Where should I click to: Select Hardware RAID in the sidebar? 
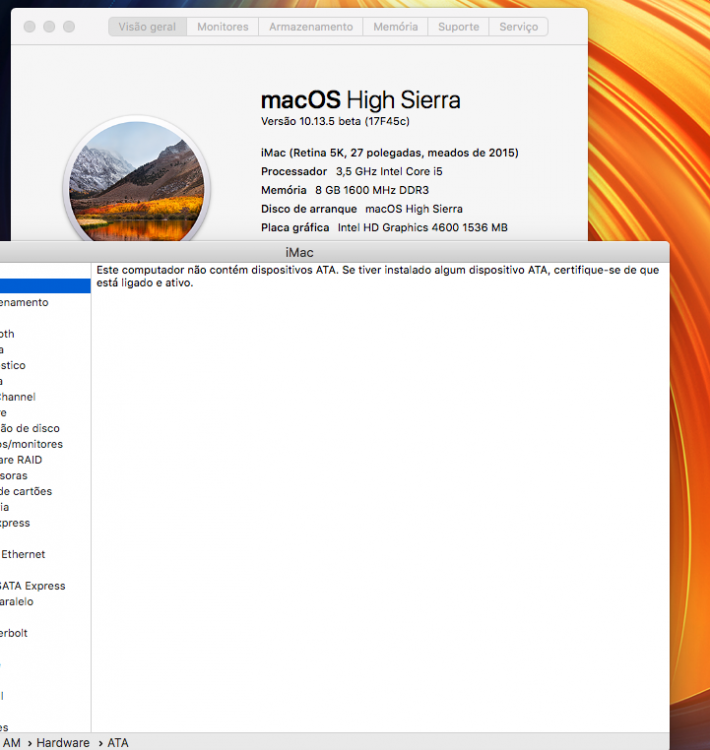[x=21, y=460]
